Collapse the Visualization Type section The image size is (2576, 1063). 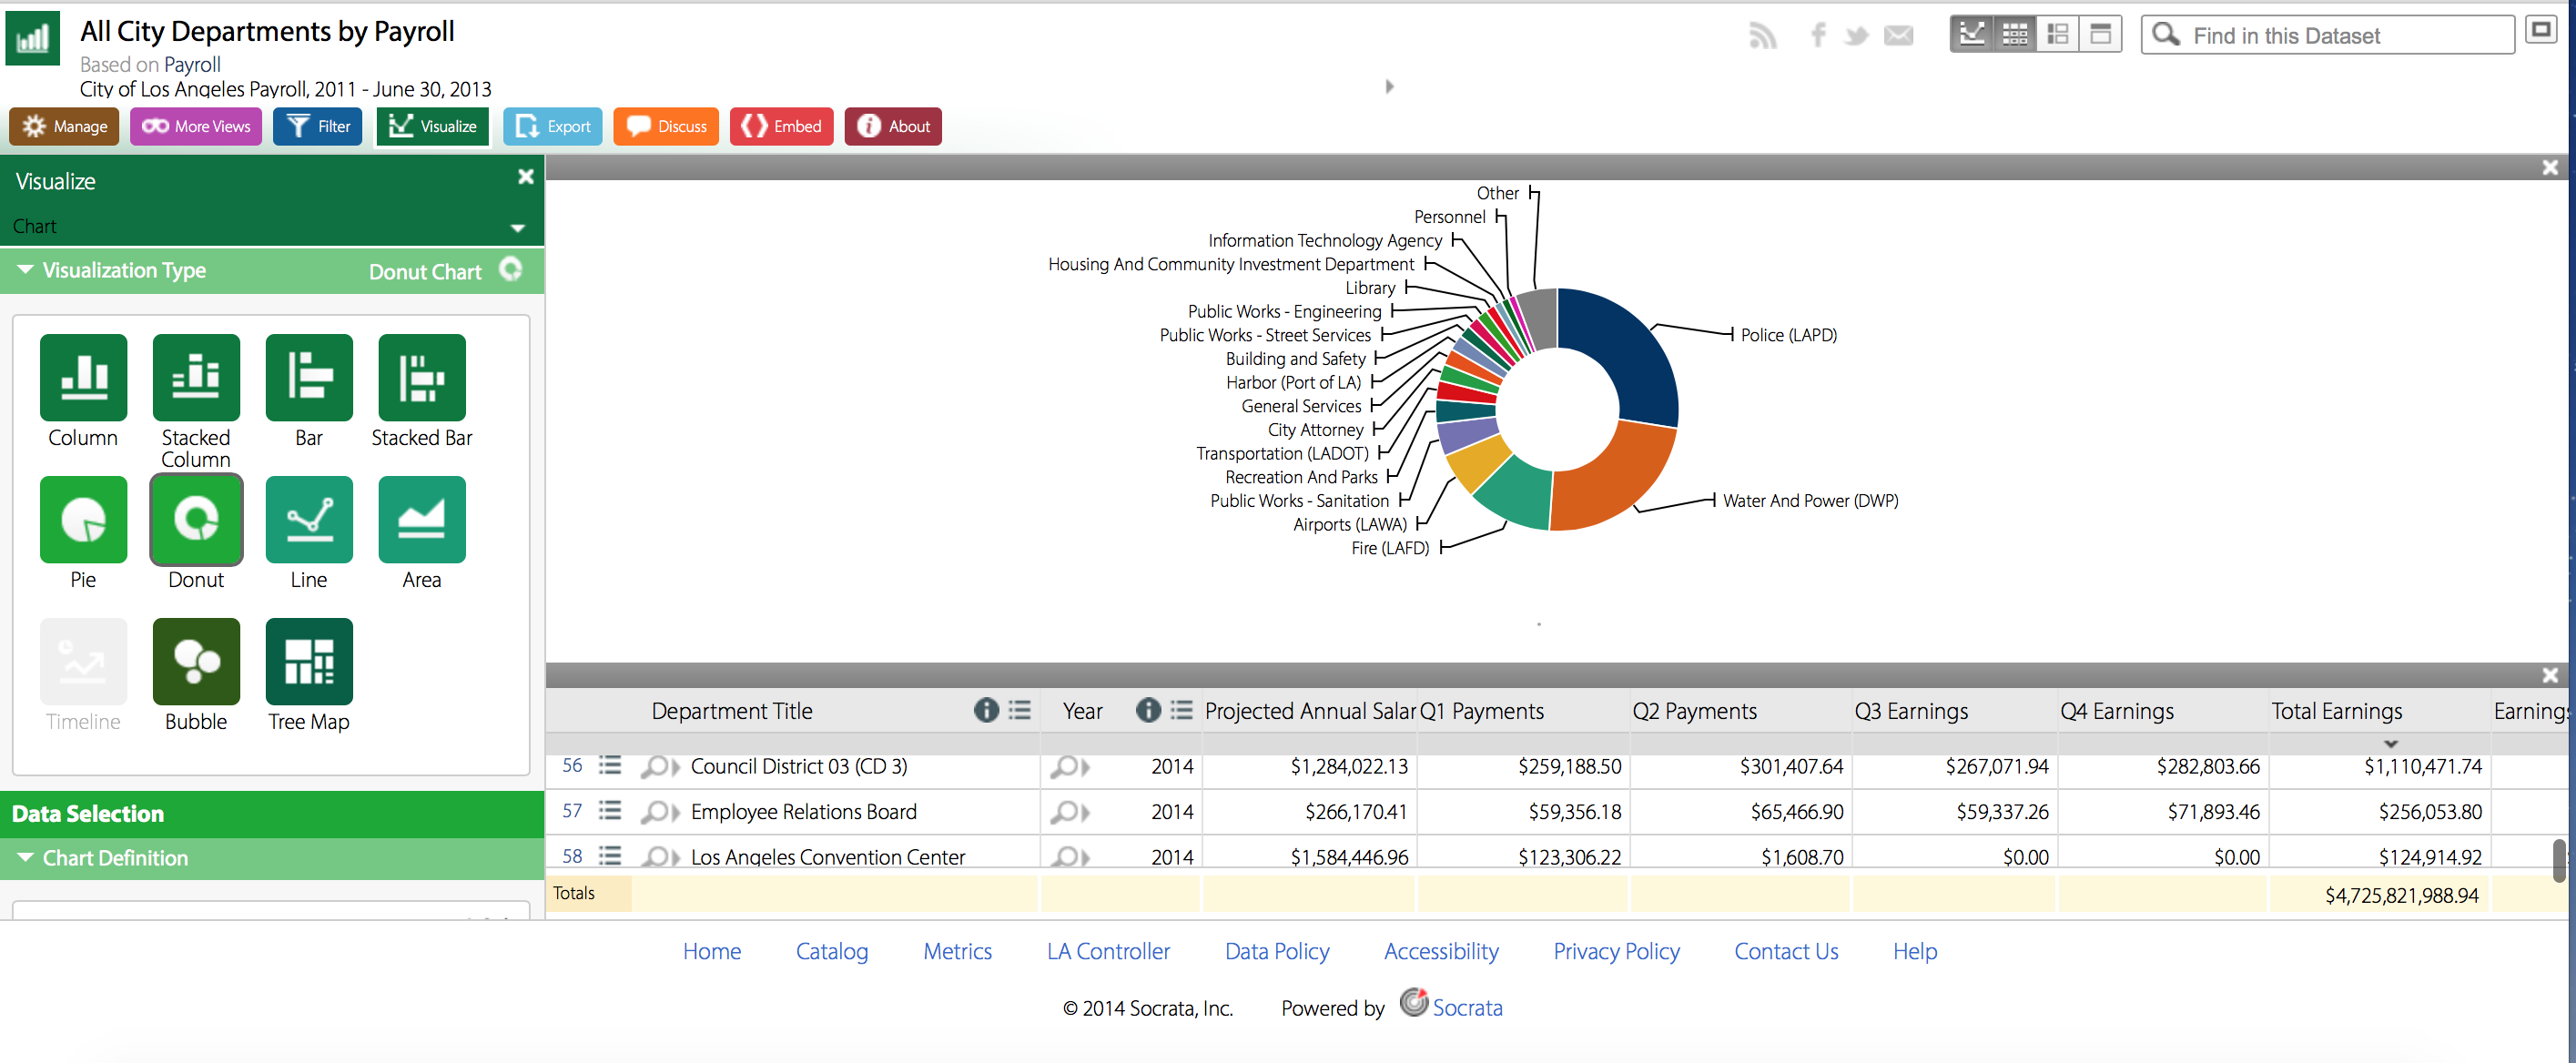pos(26,270)
